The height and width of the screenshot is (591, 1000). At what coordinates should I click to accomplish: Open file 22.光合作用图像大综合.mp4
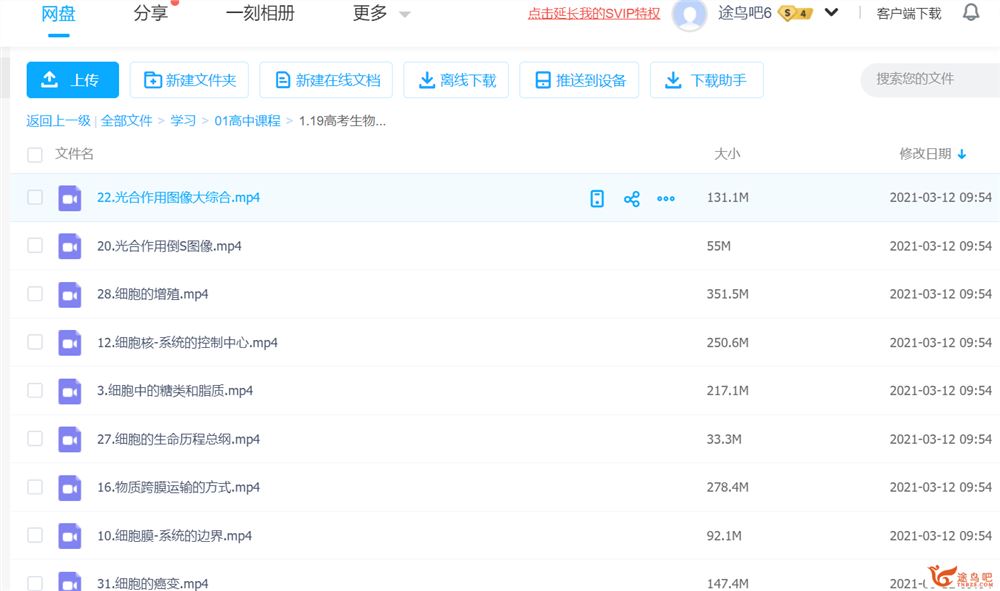click(x=179, y=198)
